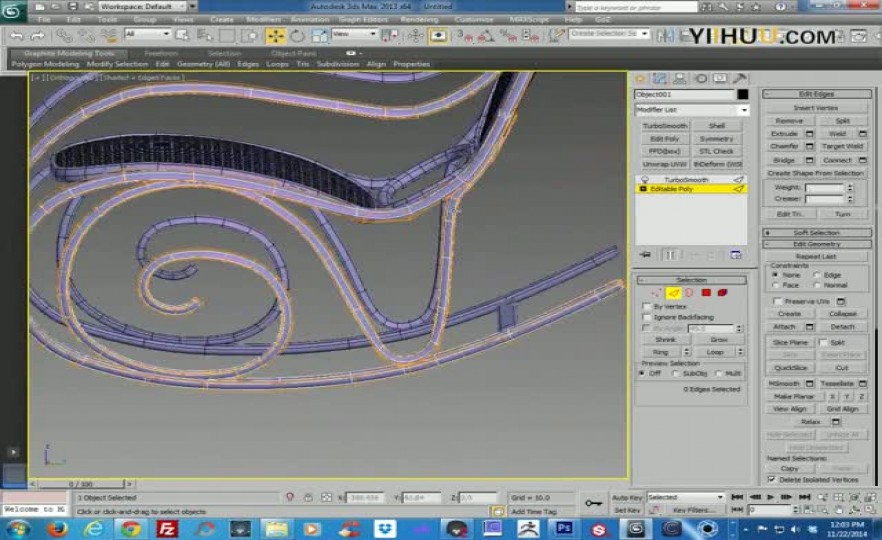
Task: Select Edge constraint radio button
Action: coord(816,275)
